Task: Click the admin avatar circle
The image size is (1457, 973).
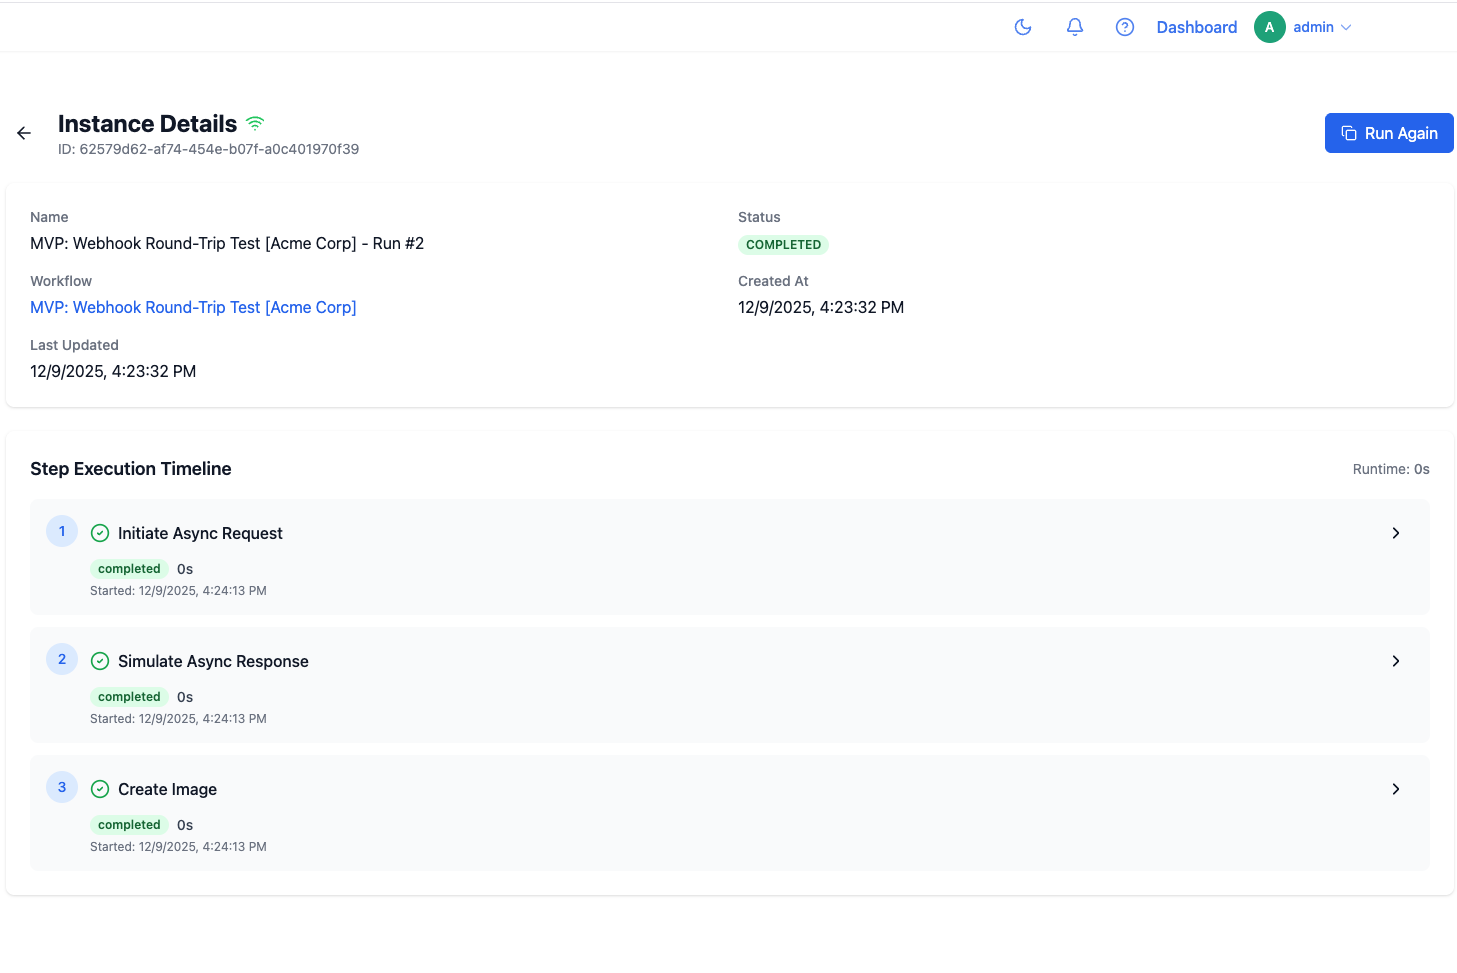Action: 1269,27
